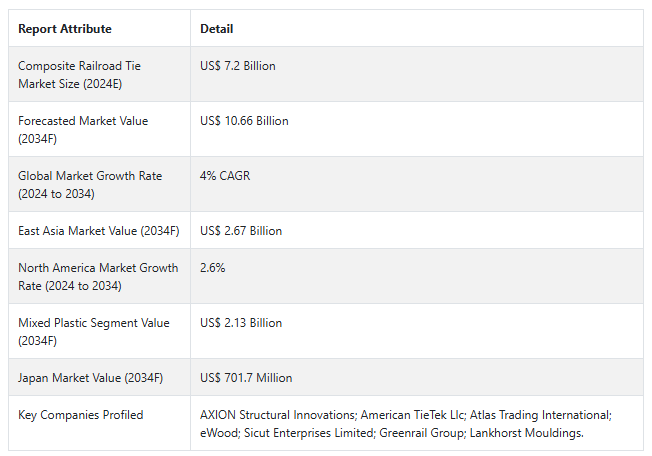Click the US$ 10.66 Billion value
Screen dimensions: 652x456
244,121
